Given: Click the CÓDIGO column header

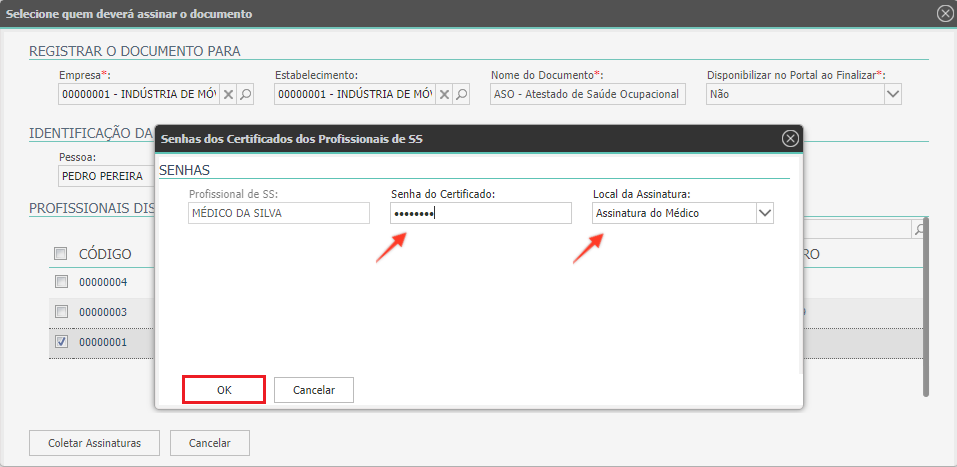Looking at the screenshot, I should coord(105,254).
